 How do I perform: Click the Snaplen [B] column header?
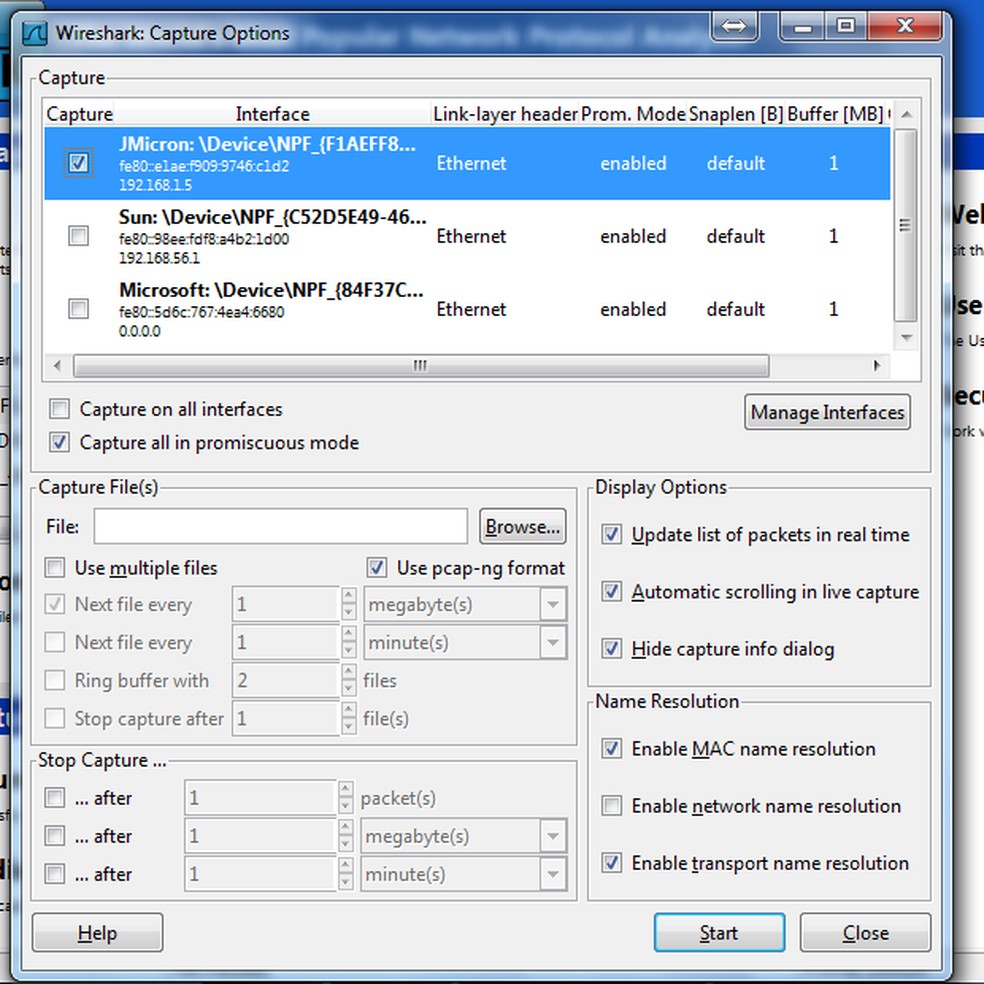tap(736, 114)
